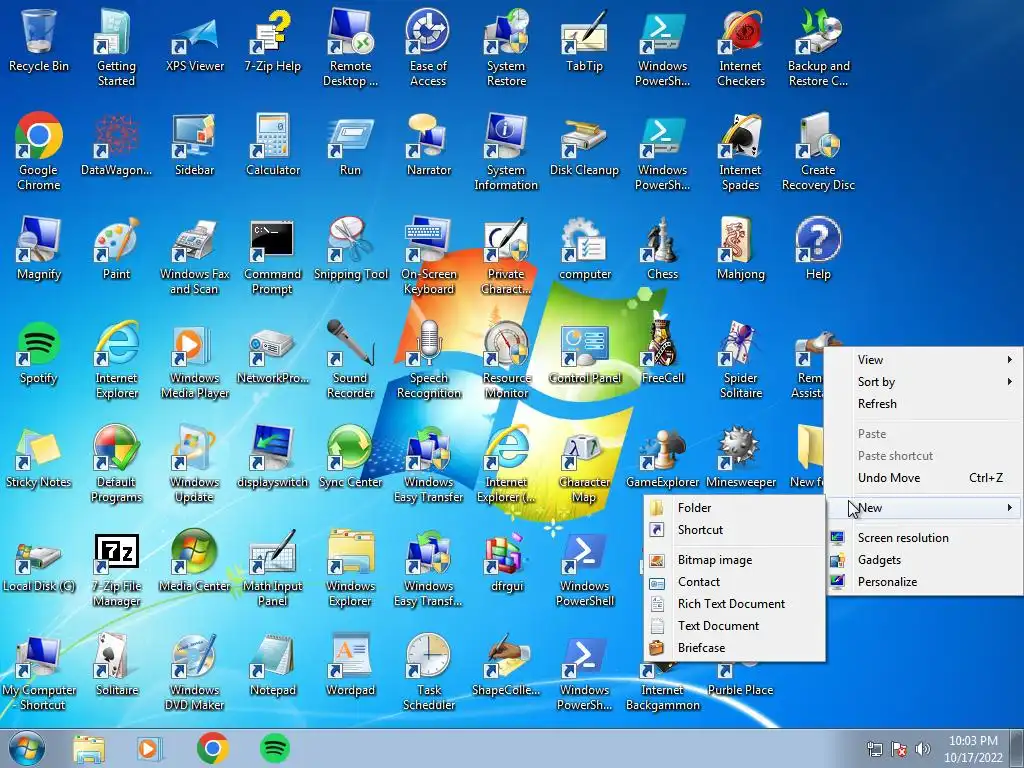Open the Notepad desktop shortcut

(x=273, y=665)
